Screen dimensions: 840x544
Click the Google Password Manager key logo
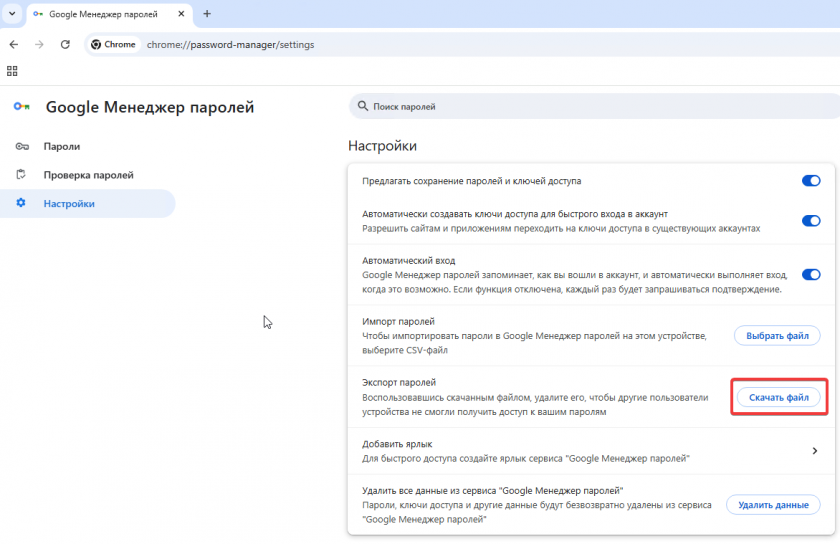point(21,107)
